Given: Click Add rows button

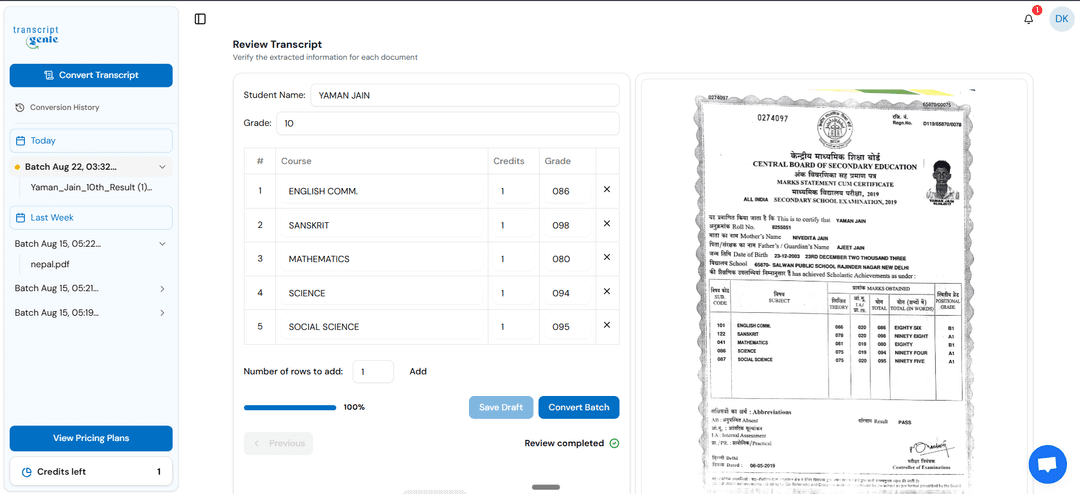Looking at the screenshot, I should pos(418,371).
